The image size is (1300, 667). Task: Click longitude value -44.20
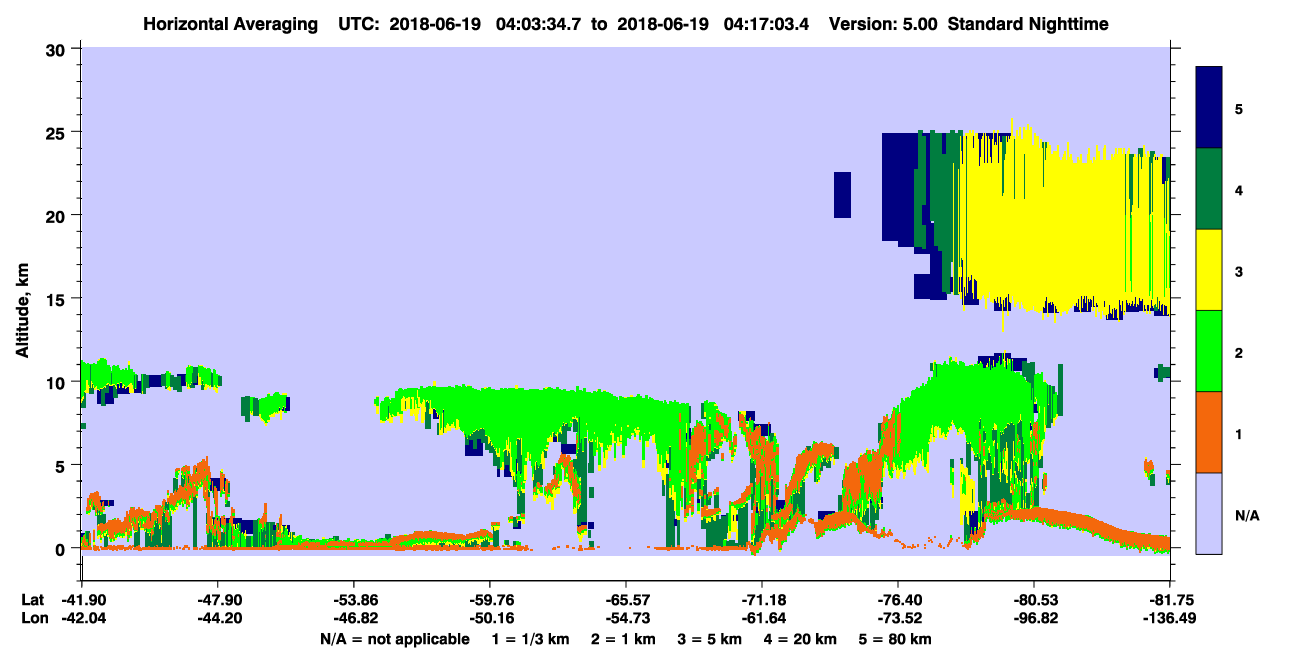pyautogui.click(x=217, y=618)
